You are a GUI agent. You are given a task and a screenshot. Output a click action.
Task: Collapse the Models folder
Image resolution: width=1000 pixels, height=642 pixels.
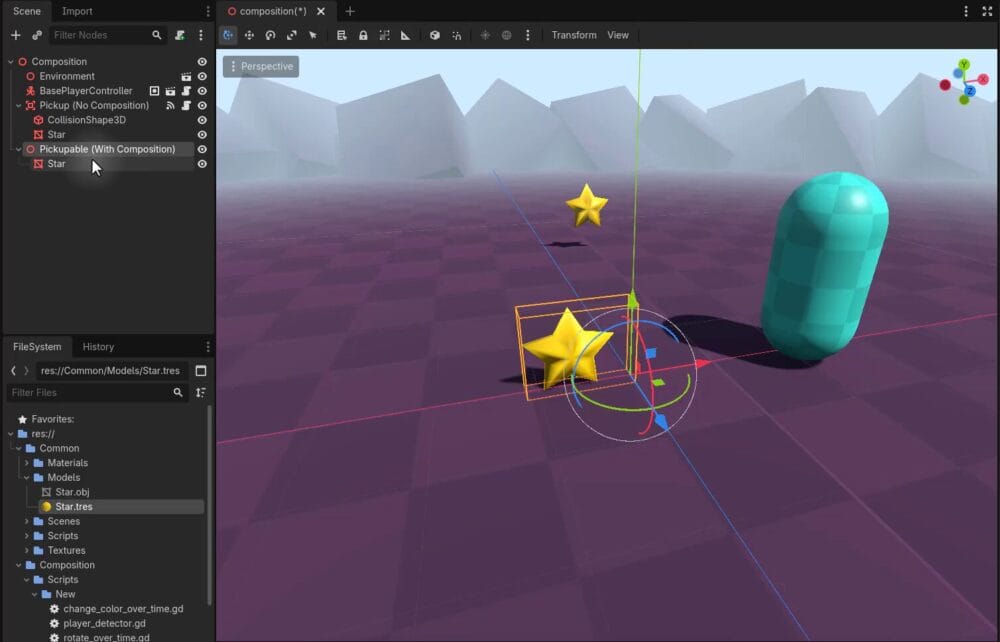(27, 478)
